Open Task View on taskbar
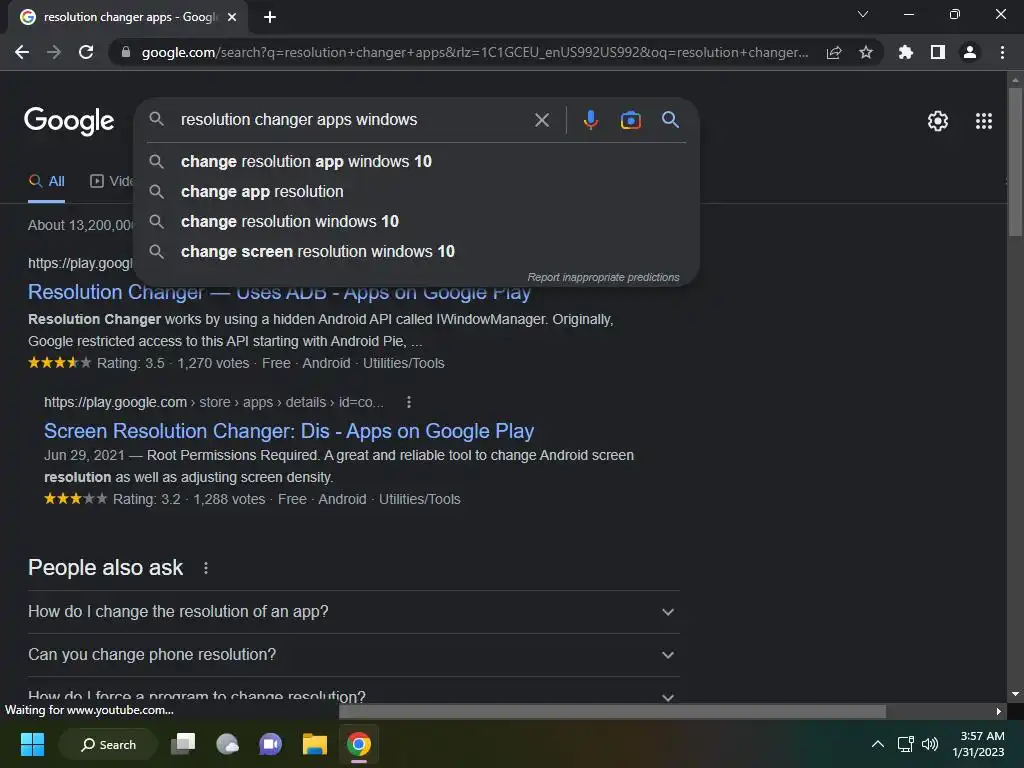Viewport: 1024px width, 768px height. point(183,744)
